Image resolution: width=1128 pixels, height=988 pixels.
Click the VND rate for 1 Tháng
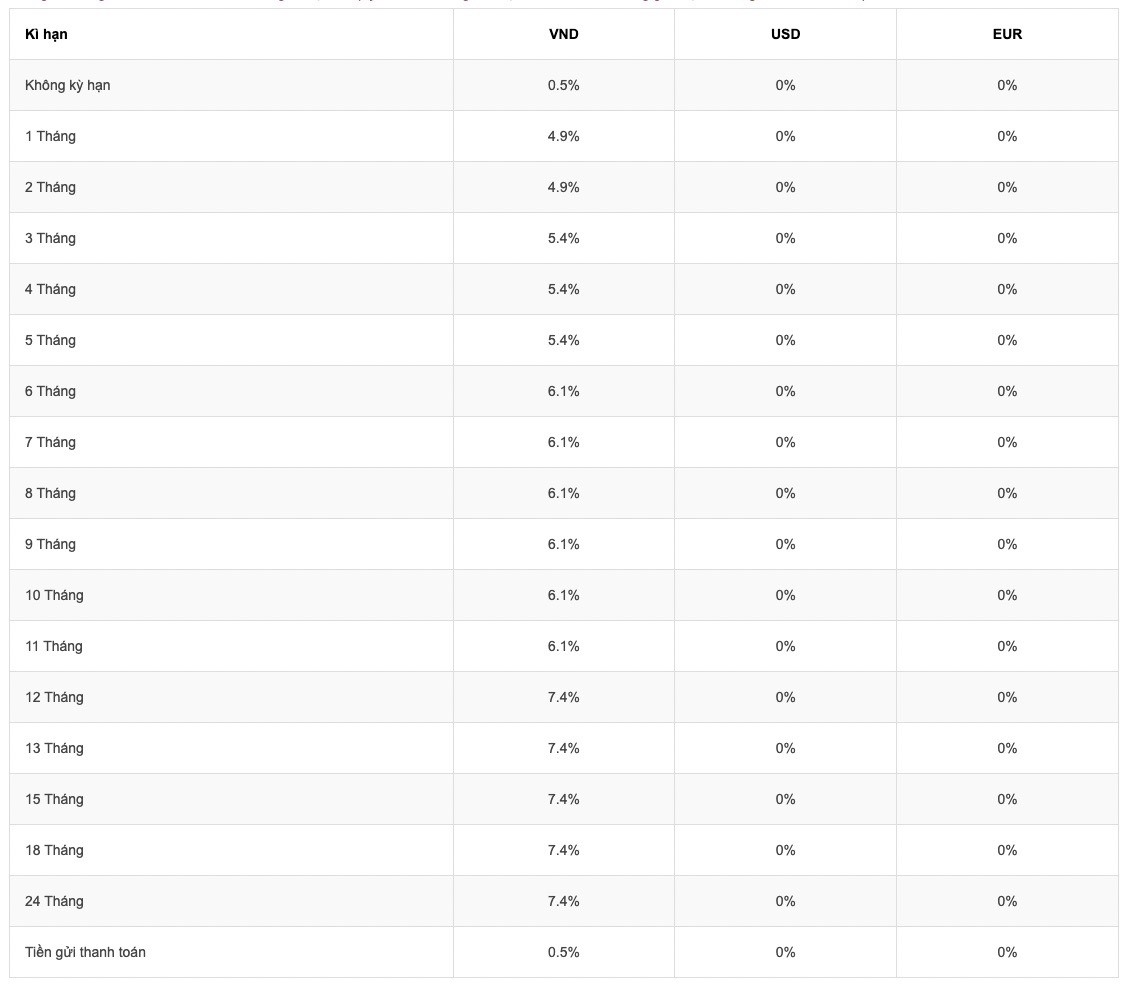[x=563, y=136]
